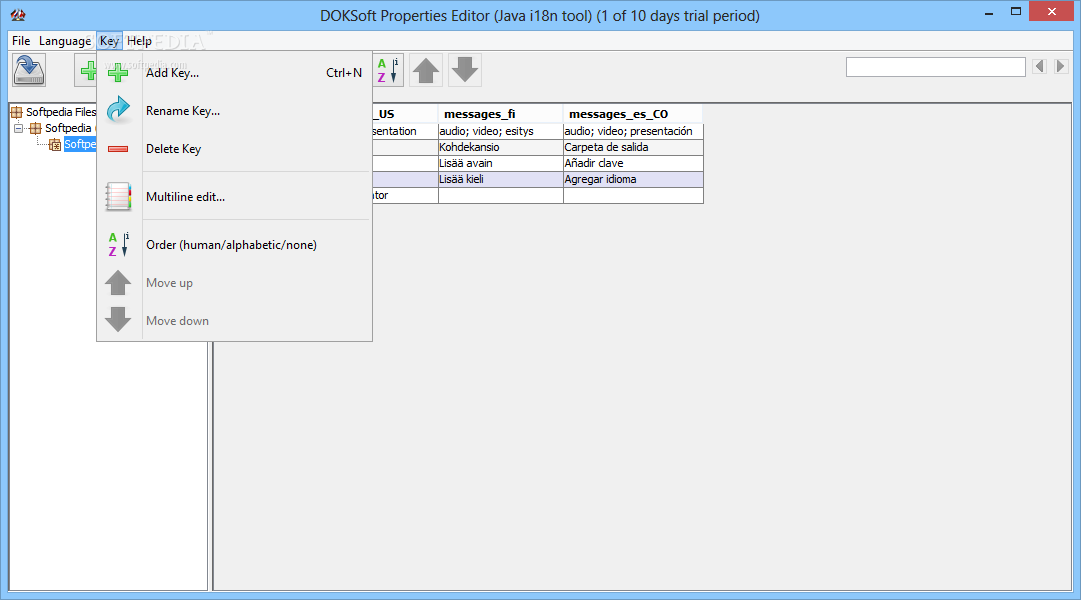Click the A-Z icon beside Order menu entry
Image resolution: width=1081 pixels, height=600 pixels.
coord(118,245)
